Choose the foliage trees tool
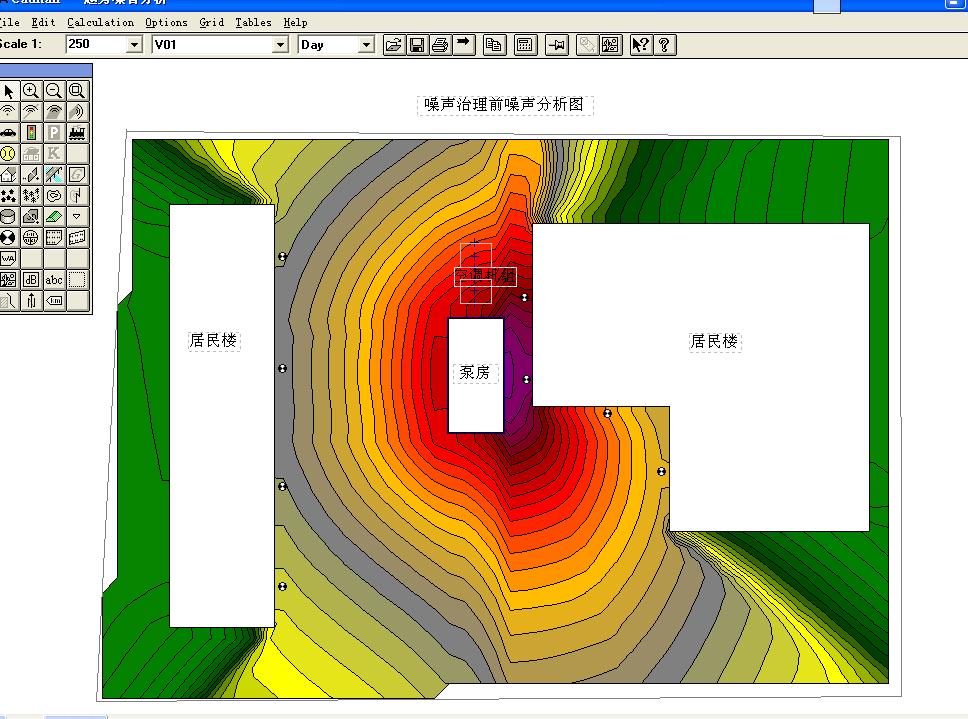This screenshot has width=968, height=719. tap(31, 196)
